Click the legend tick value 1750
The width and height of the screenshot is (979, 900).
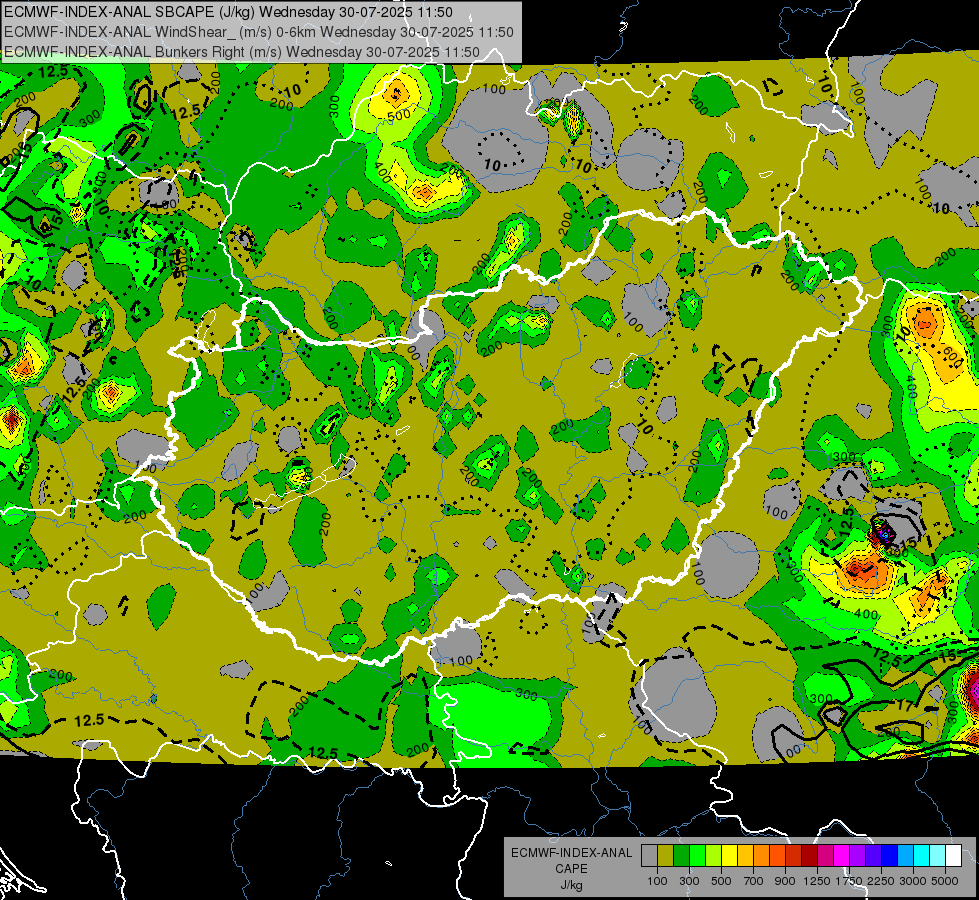(849, 881)
